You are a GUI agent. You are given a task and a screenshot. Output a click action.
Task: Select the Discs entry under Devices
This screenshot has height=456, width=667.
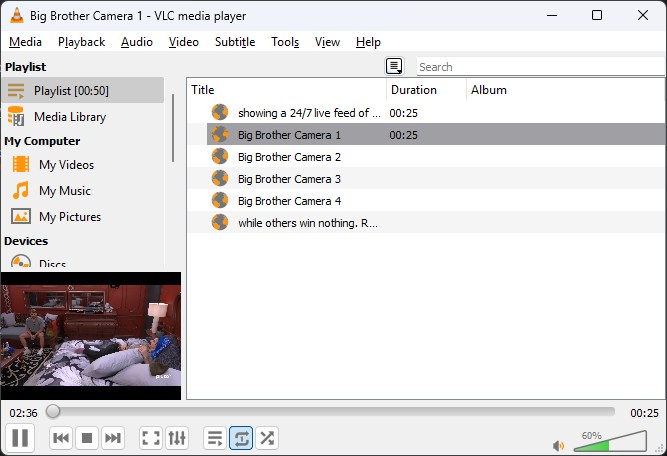pos(83,263)
